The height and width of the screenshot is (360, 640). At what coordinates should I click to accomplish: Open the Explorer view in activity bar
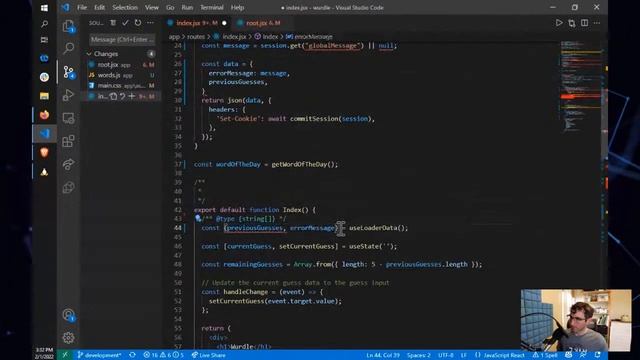click(x=69, y=27)
